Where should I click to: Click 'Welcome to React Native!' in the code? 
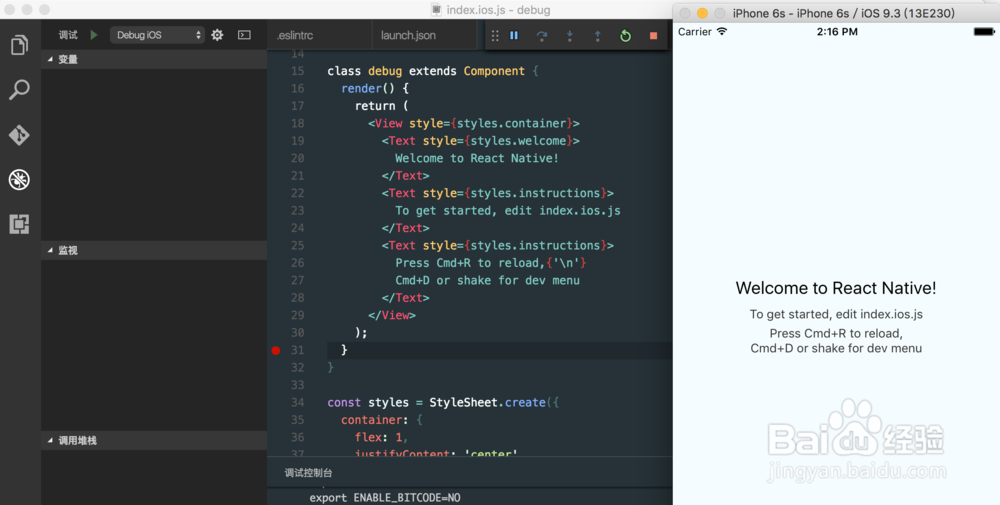click(476, 158)
